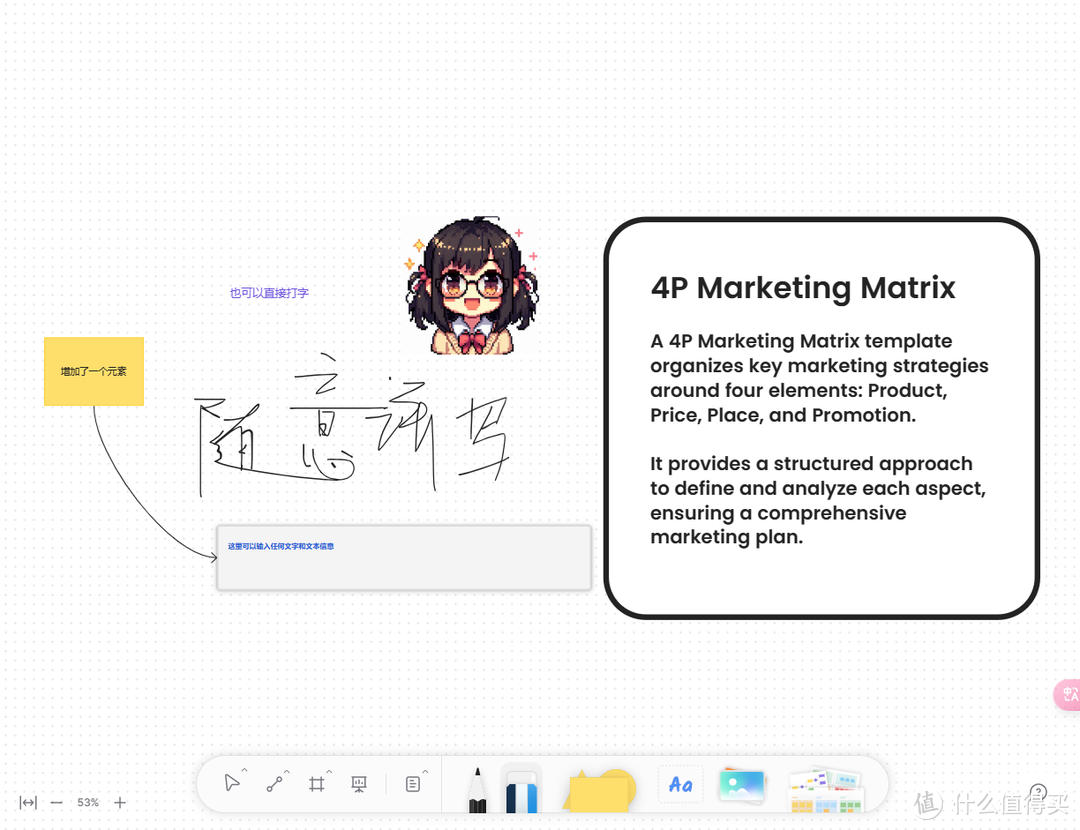The height and width of the screenshot is (830, 1080).
Task: Select the pixel-art girl image
Action: (x=472, y=286)
